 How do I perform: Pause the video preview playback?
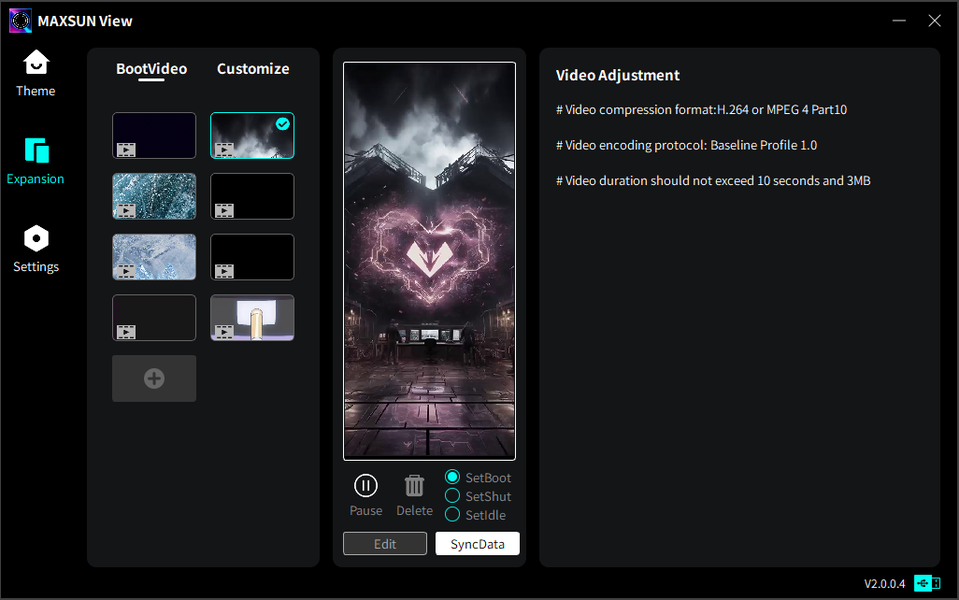[366, 495]
